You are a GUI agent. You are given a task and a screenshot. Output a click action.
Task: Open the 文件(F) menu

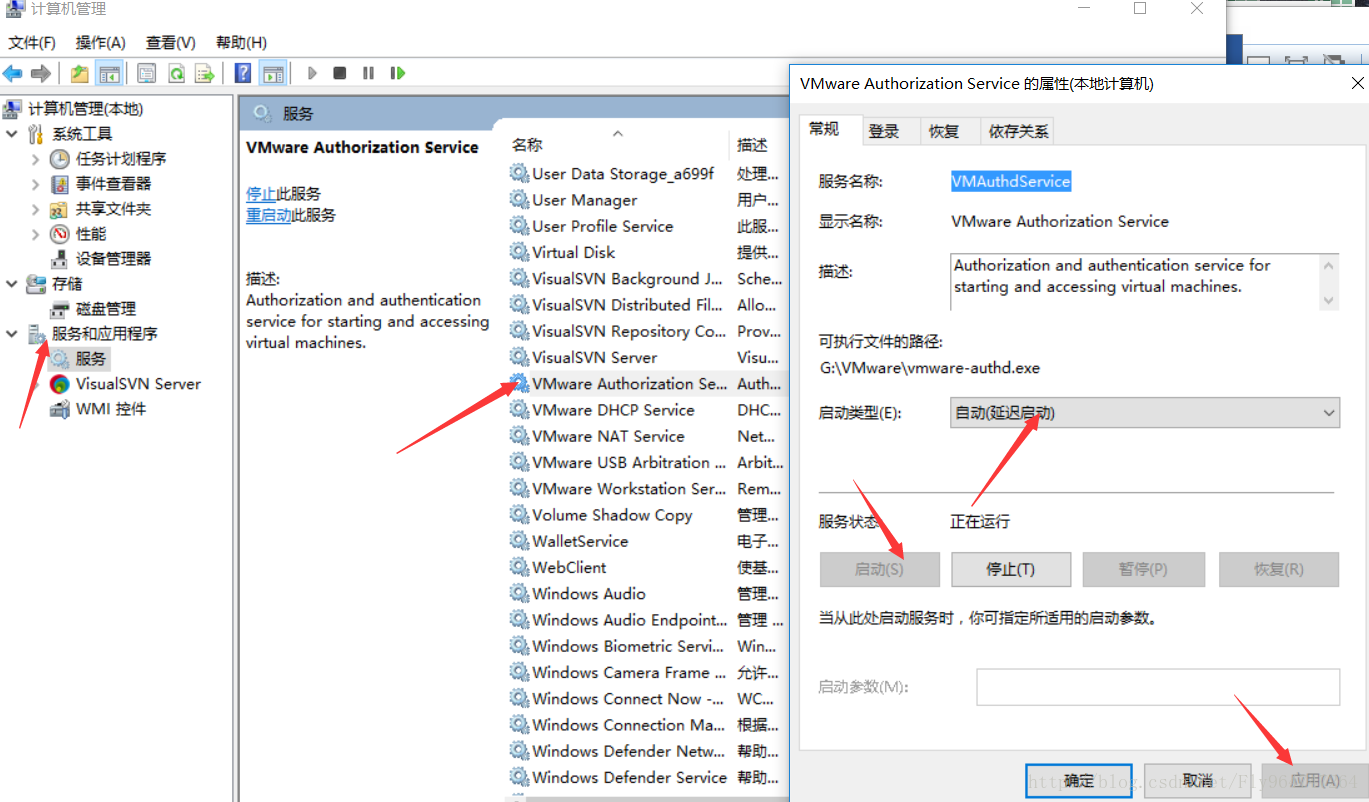coord(32,42)
